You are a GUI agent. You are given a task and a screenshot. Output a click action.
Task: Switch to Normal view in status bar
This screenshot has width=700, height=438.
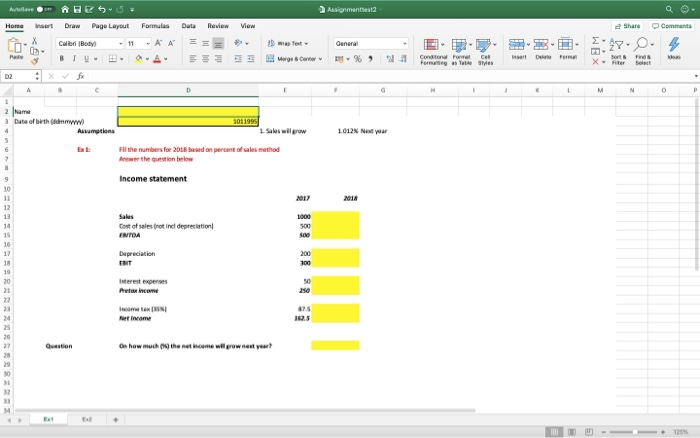(554, 432)
